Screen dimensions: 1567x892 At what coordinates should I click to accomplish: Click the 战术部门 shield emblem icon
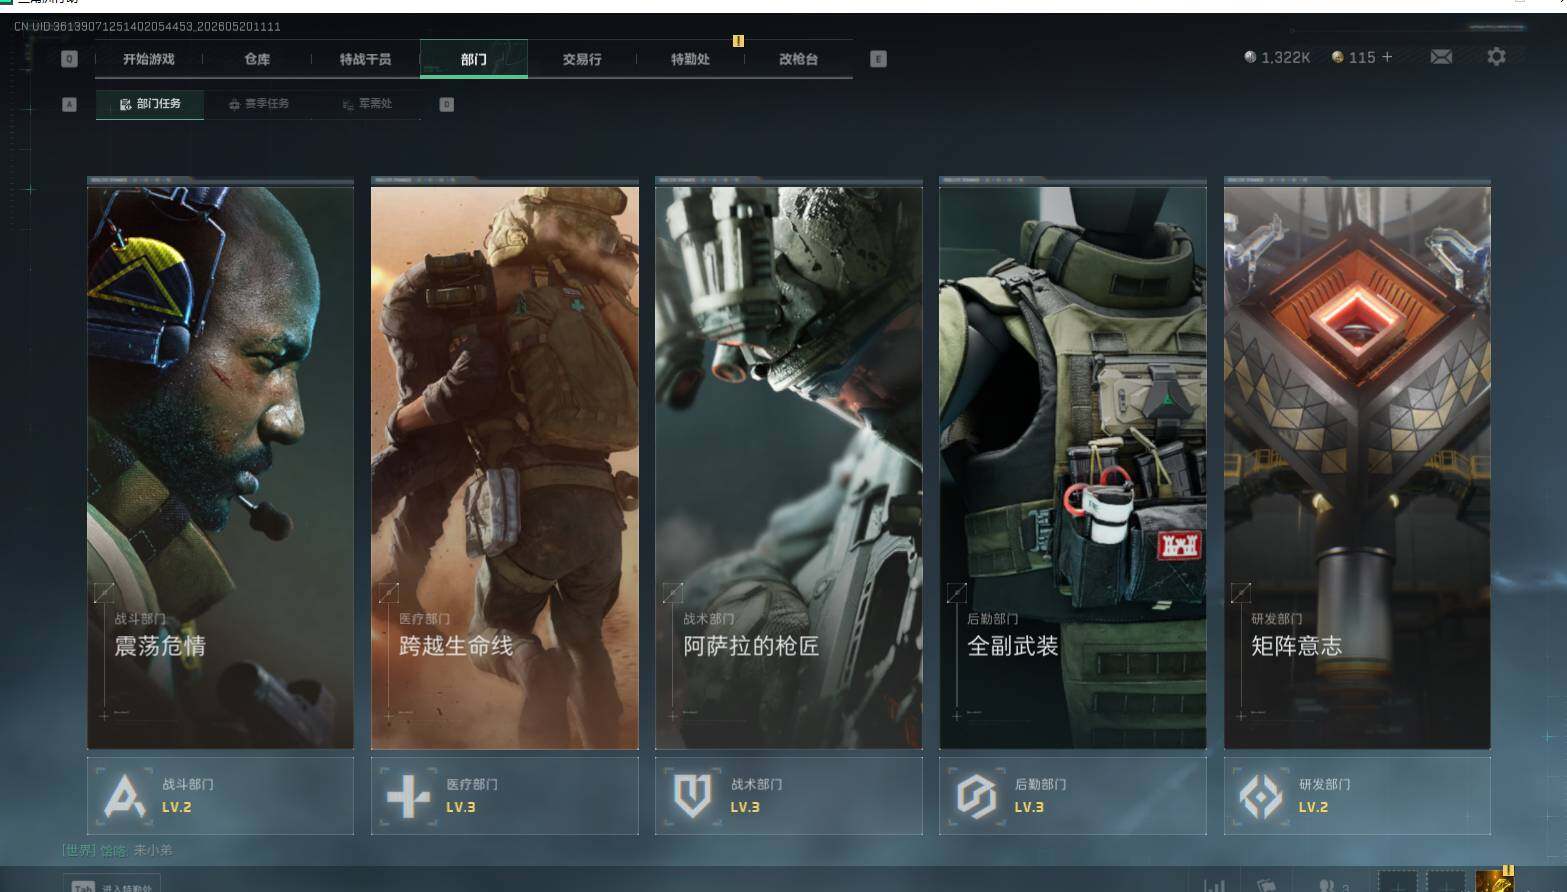coord(692,796)
